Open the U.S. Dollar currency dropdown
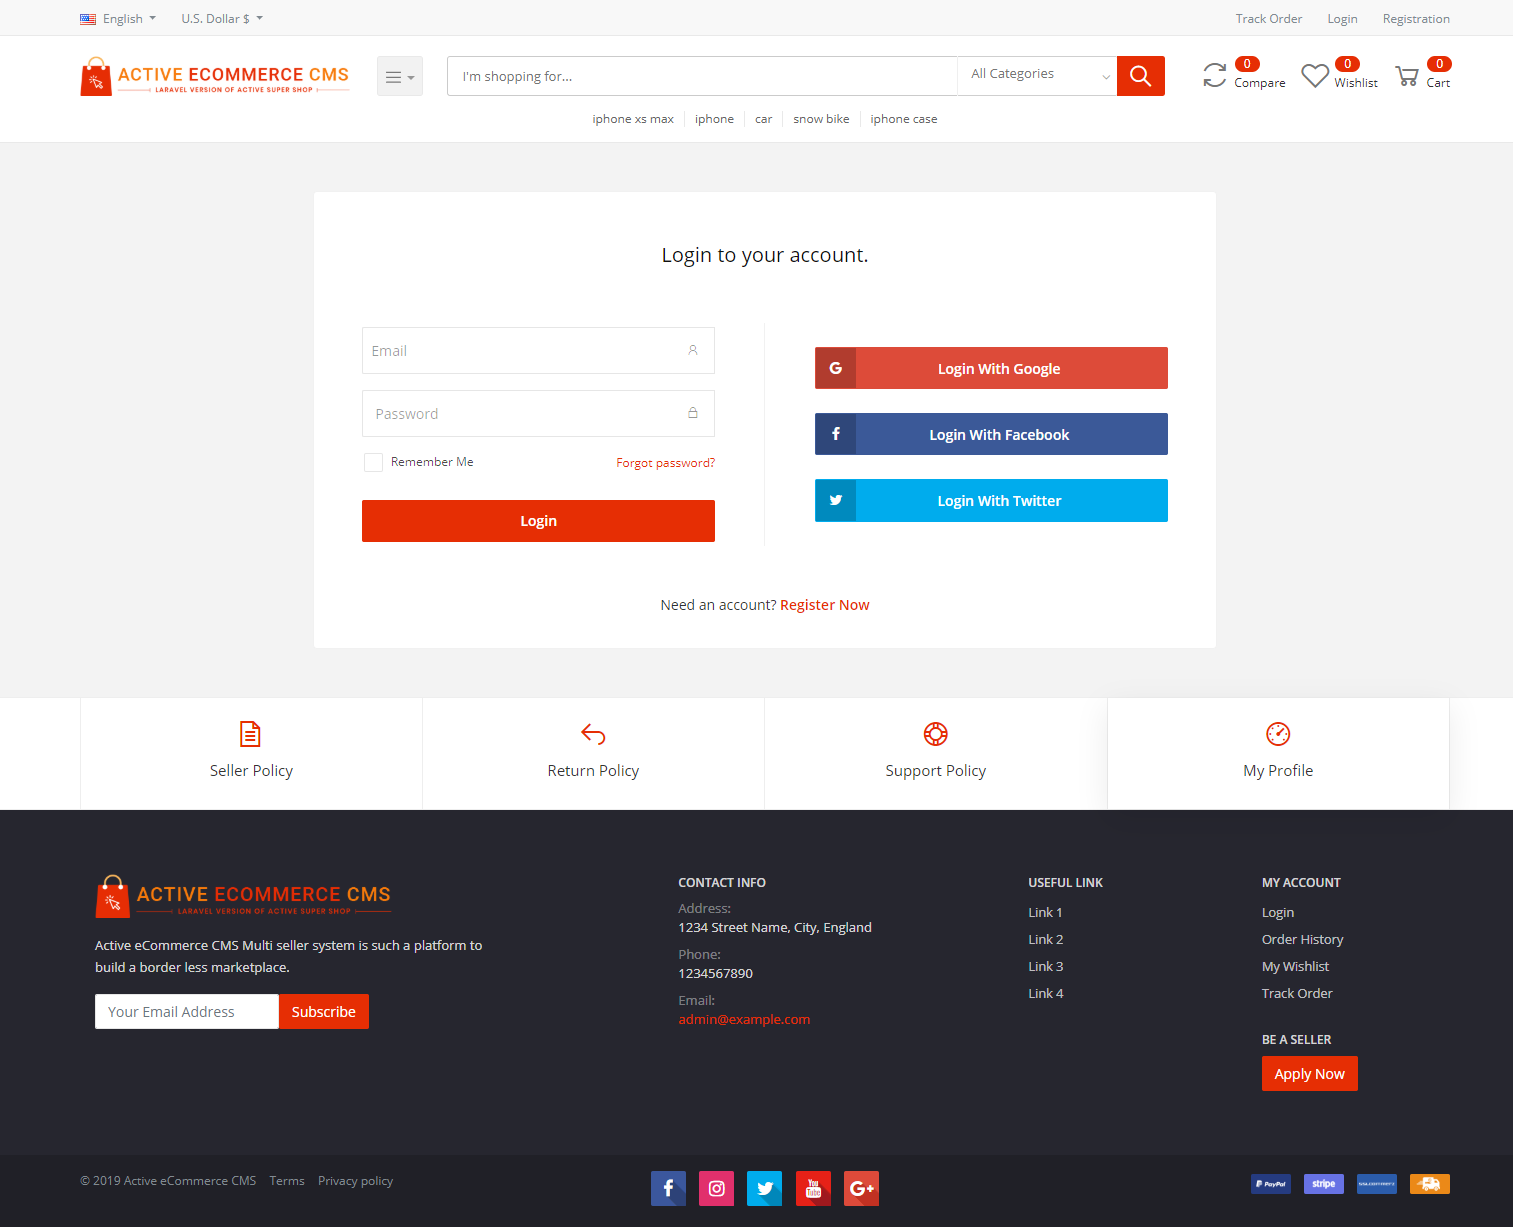The height and width of the screenshot is (1227, 1513). coord(221,19)
